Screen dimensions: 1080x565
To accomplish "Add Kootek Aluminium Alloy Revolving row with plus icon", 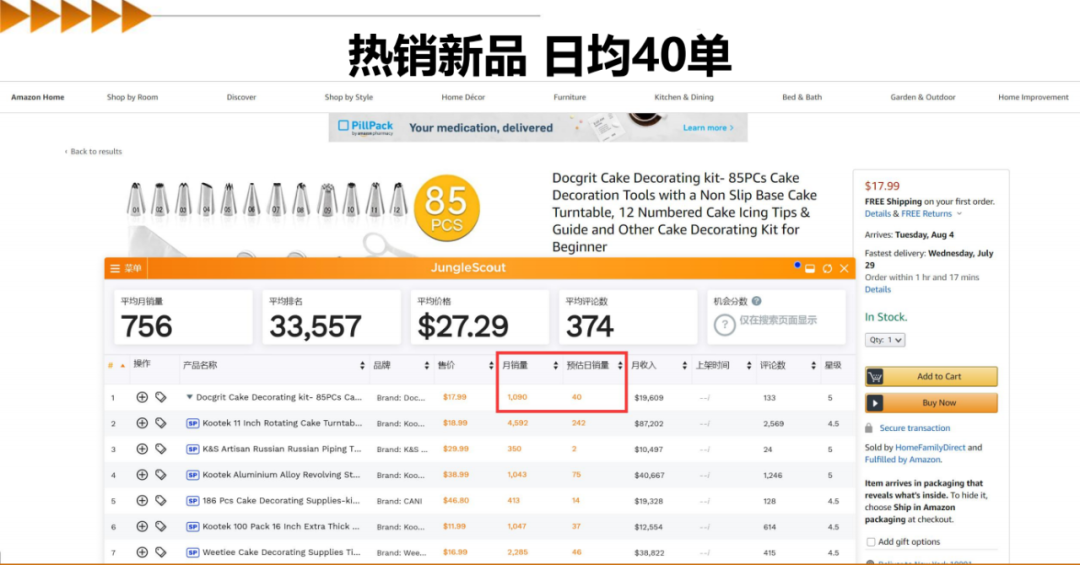I will 142,475.
